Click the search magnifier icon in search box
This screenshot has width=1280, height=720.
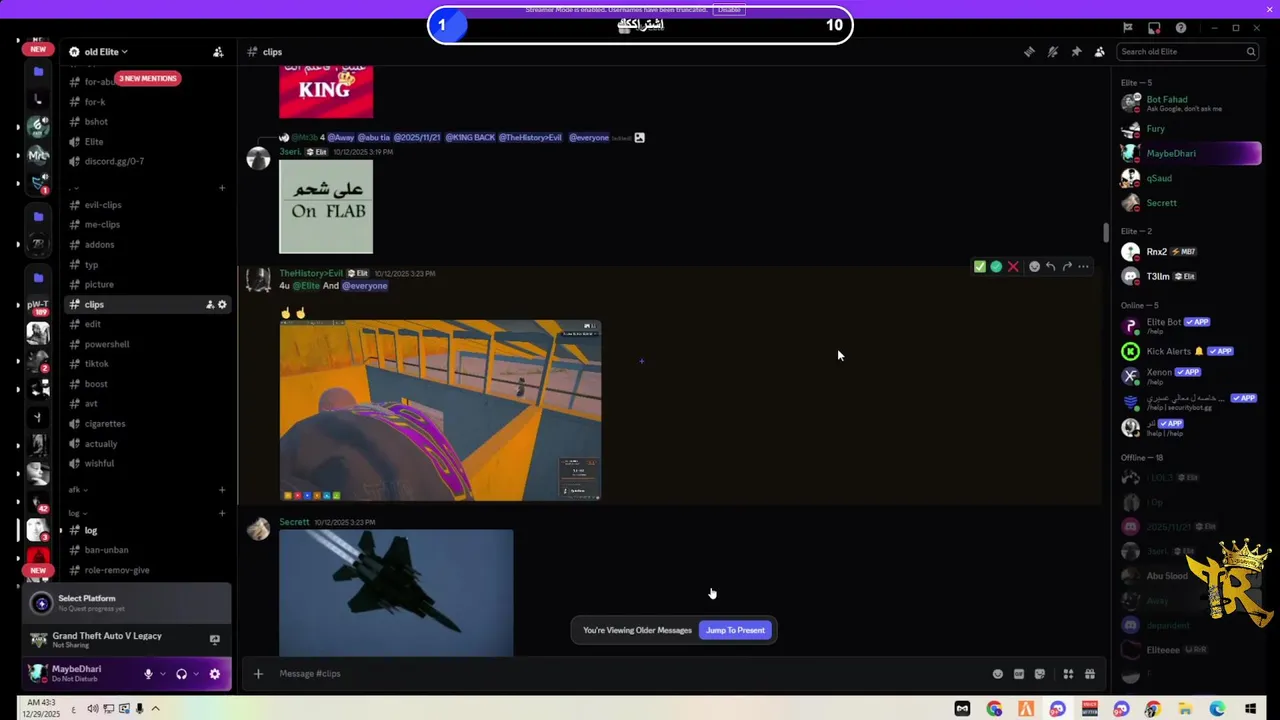1250,52
